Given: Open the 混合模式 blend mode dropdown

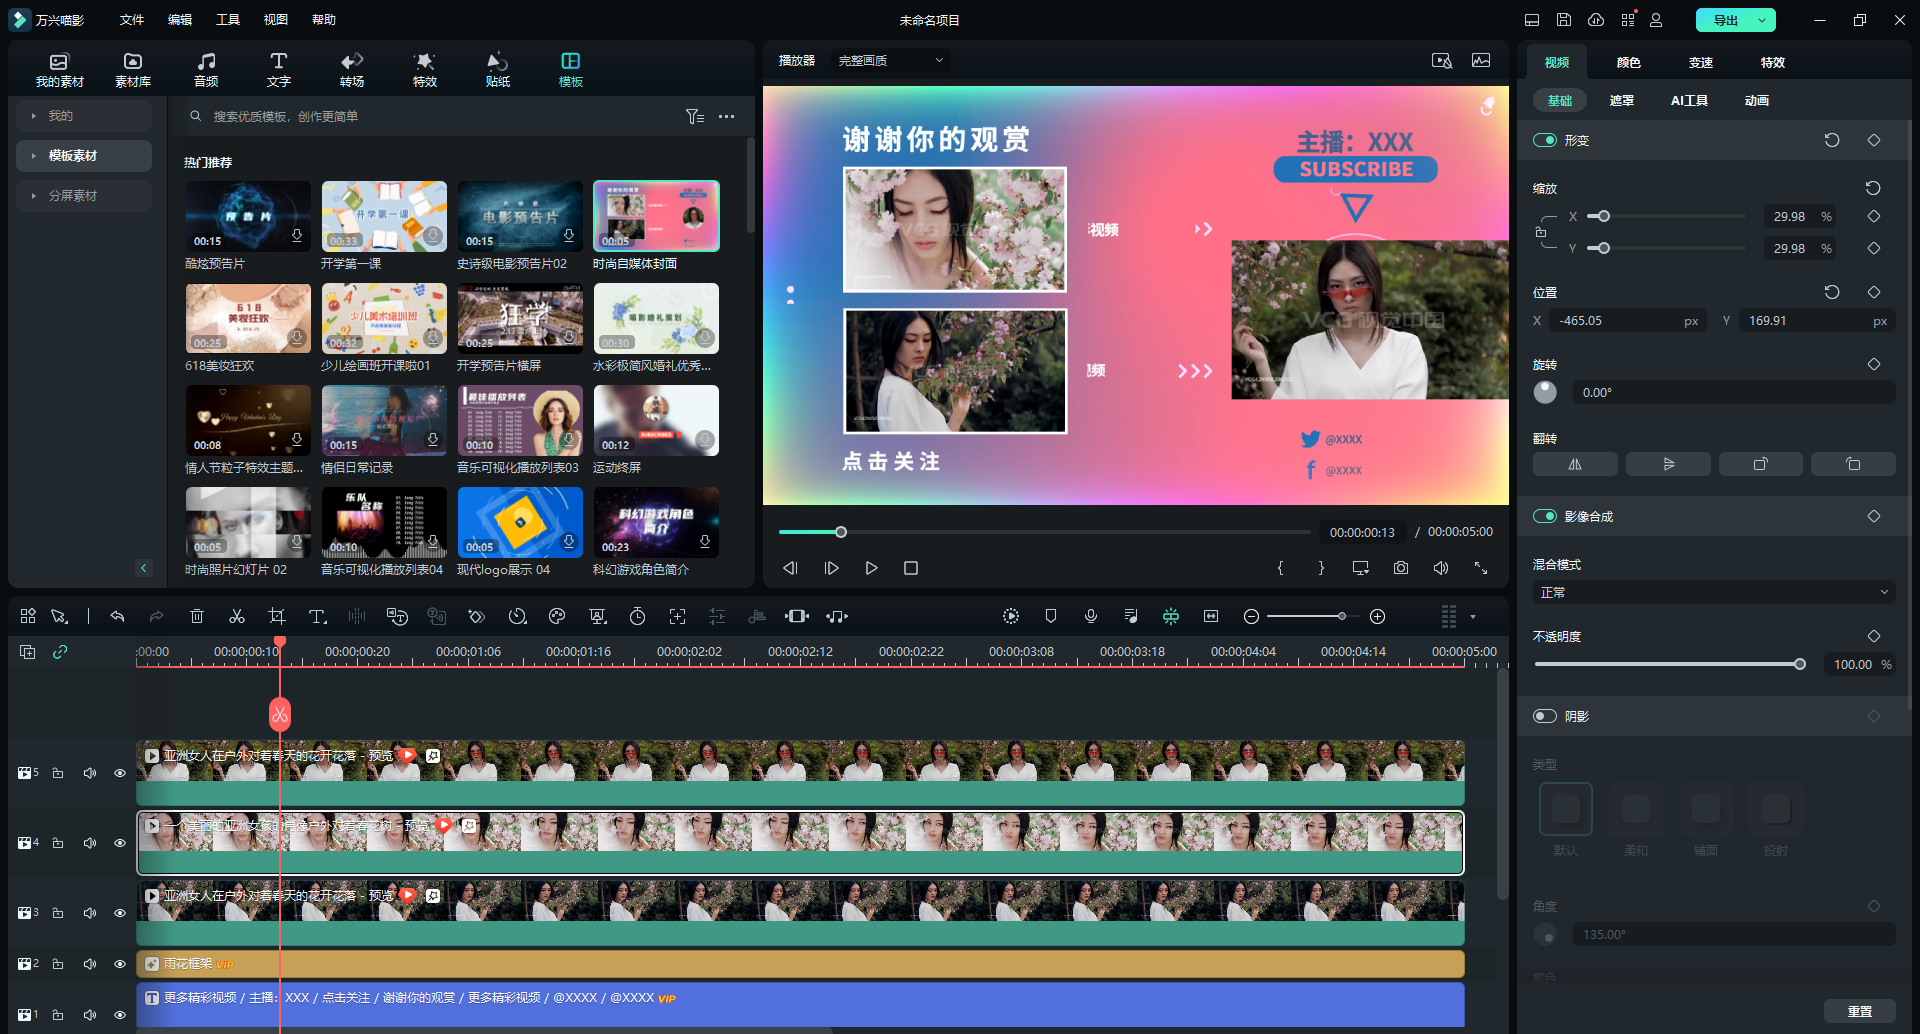Looking at the screenshot, I should (x=1713, y=592).
